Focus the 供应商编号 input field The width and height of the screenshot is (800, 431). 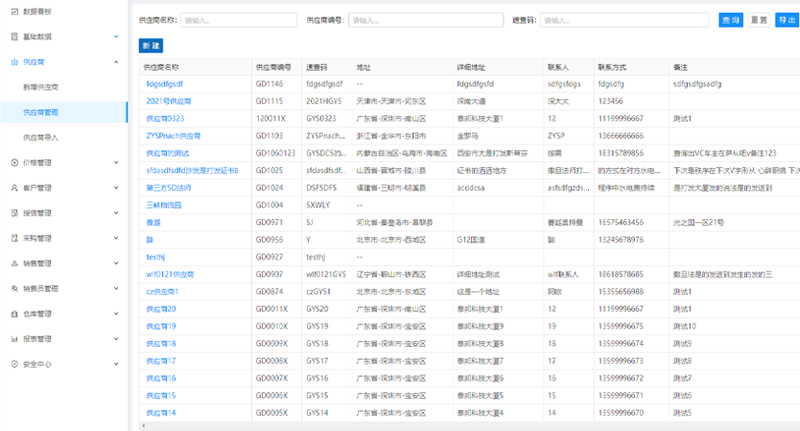pyautogui.click(x=426, y=20)
